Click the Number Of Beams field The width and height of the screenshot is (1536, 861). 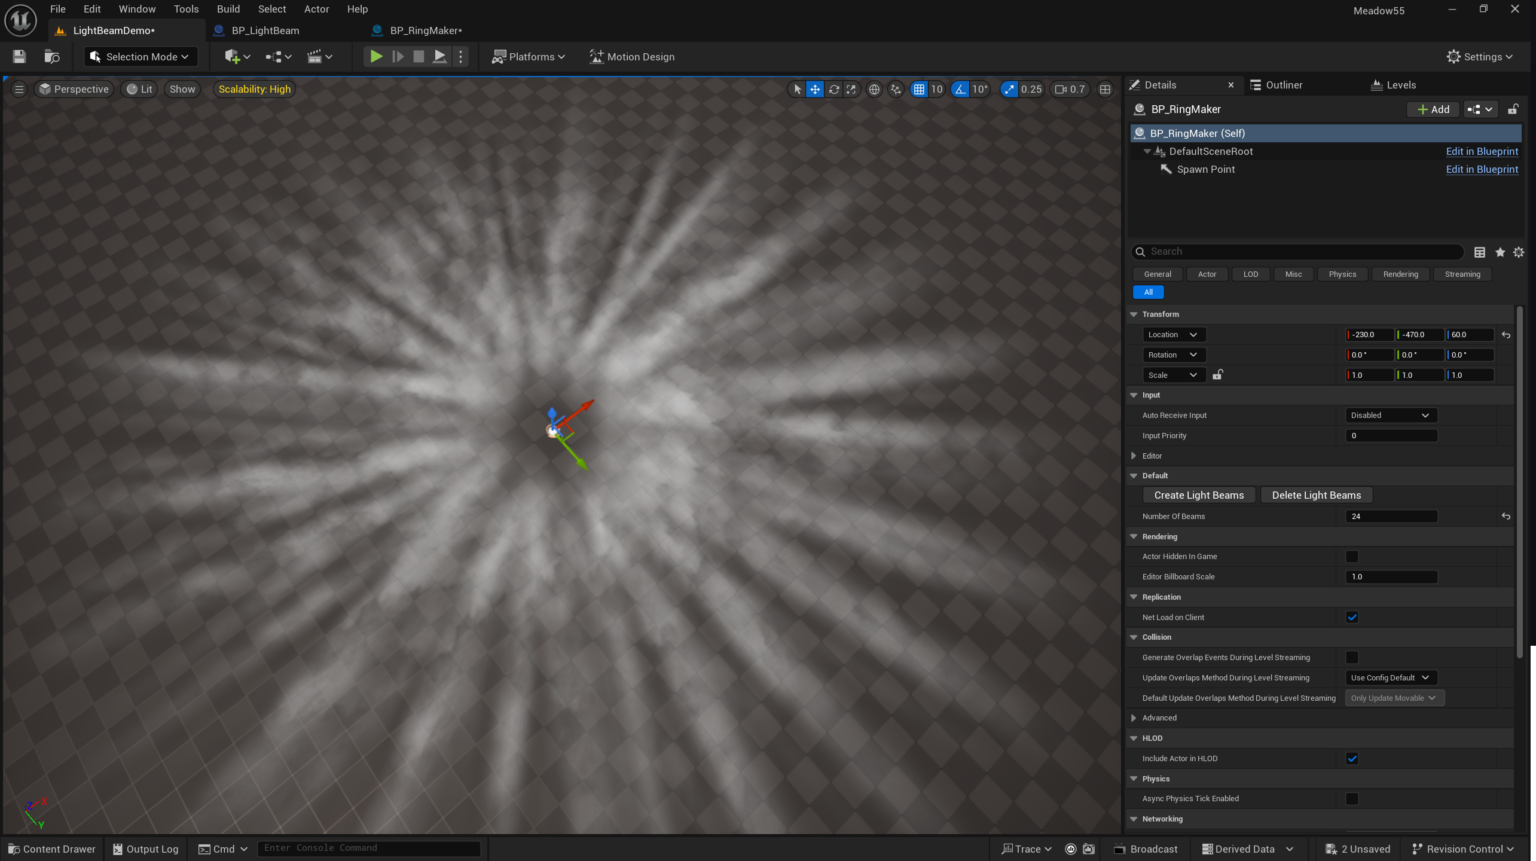coord(1390,516)
